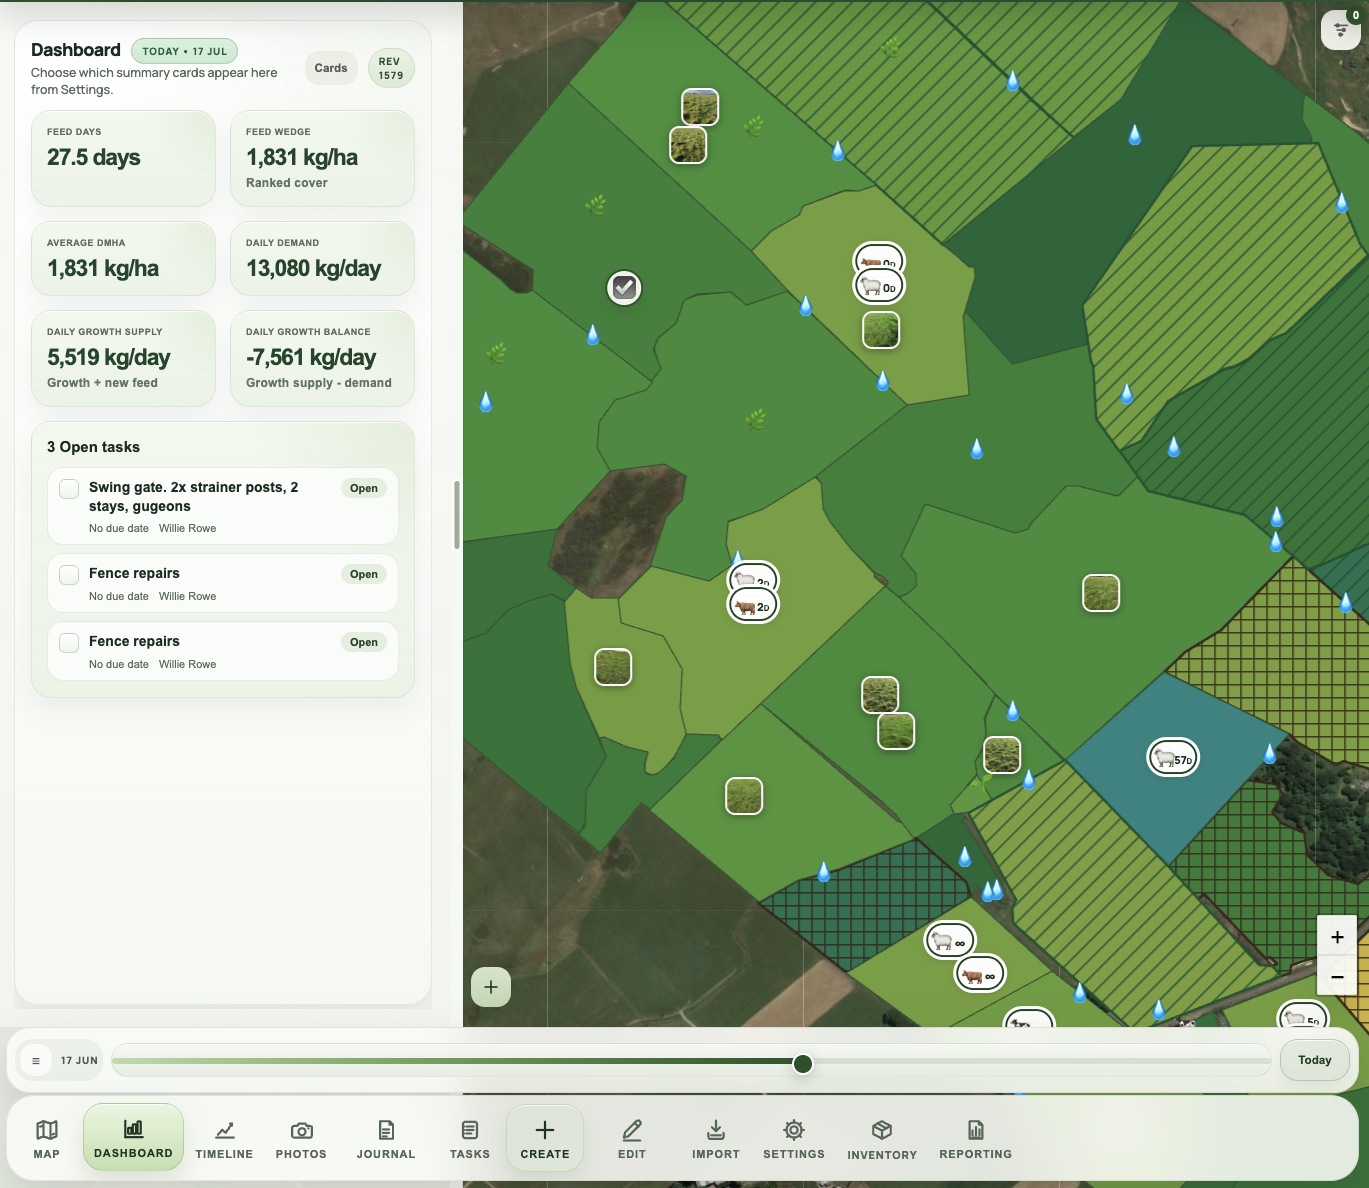Click 'Willie Rowe' on the Swing gate task

pos(187,528)
